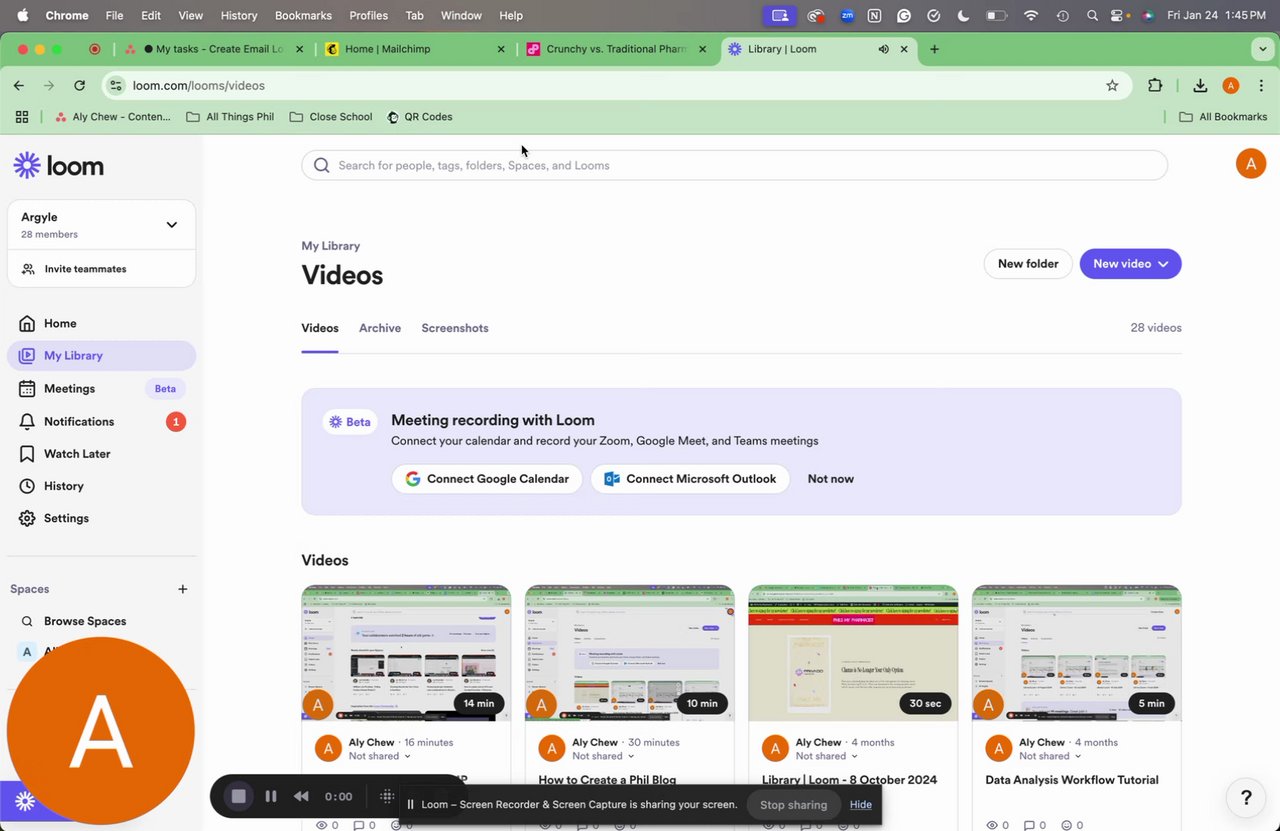Pause the Loom recording

[x=270, y=796]
